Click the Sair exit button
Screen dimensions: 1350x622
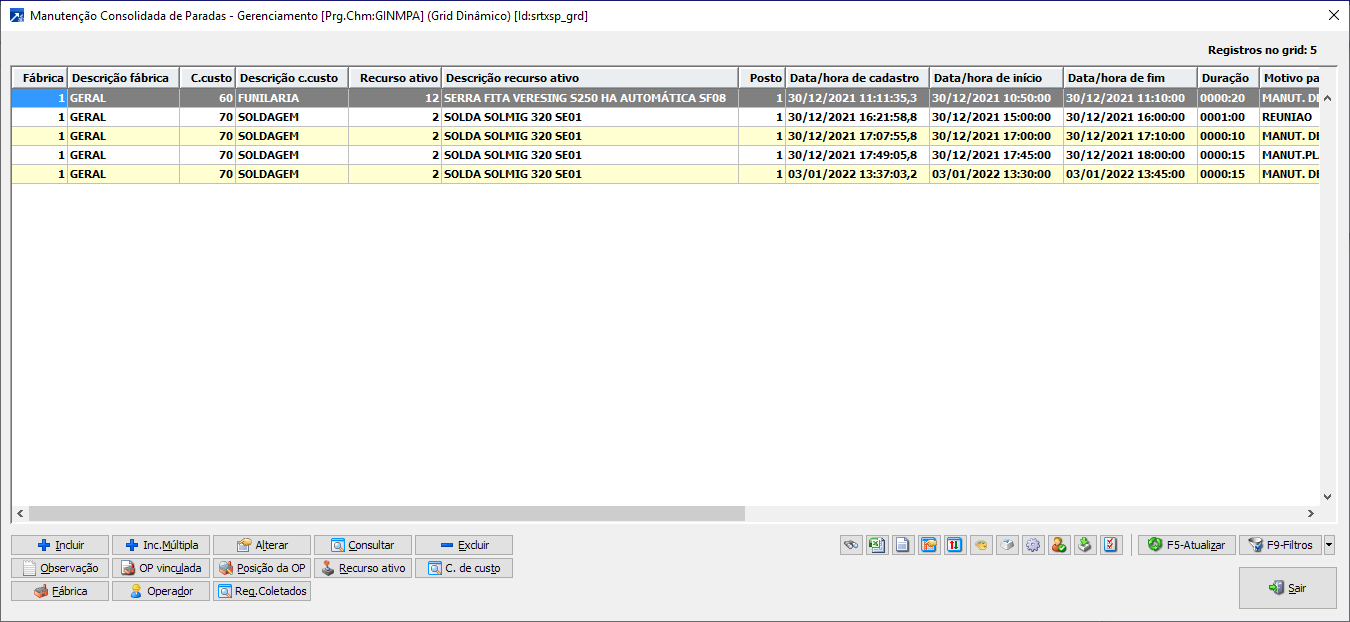pos(1287,588)
